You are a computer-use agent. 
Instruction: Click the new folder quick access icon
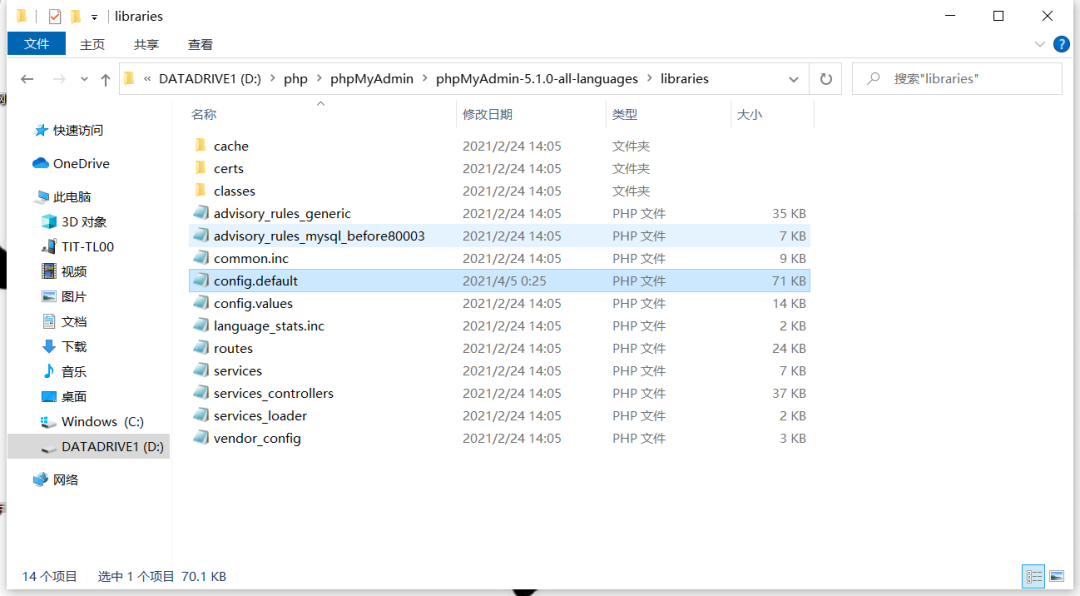(76, 16)
